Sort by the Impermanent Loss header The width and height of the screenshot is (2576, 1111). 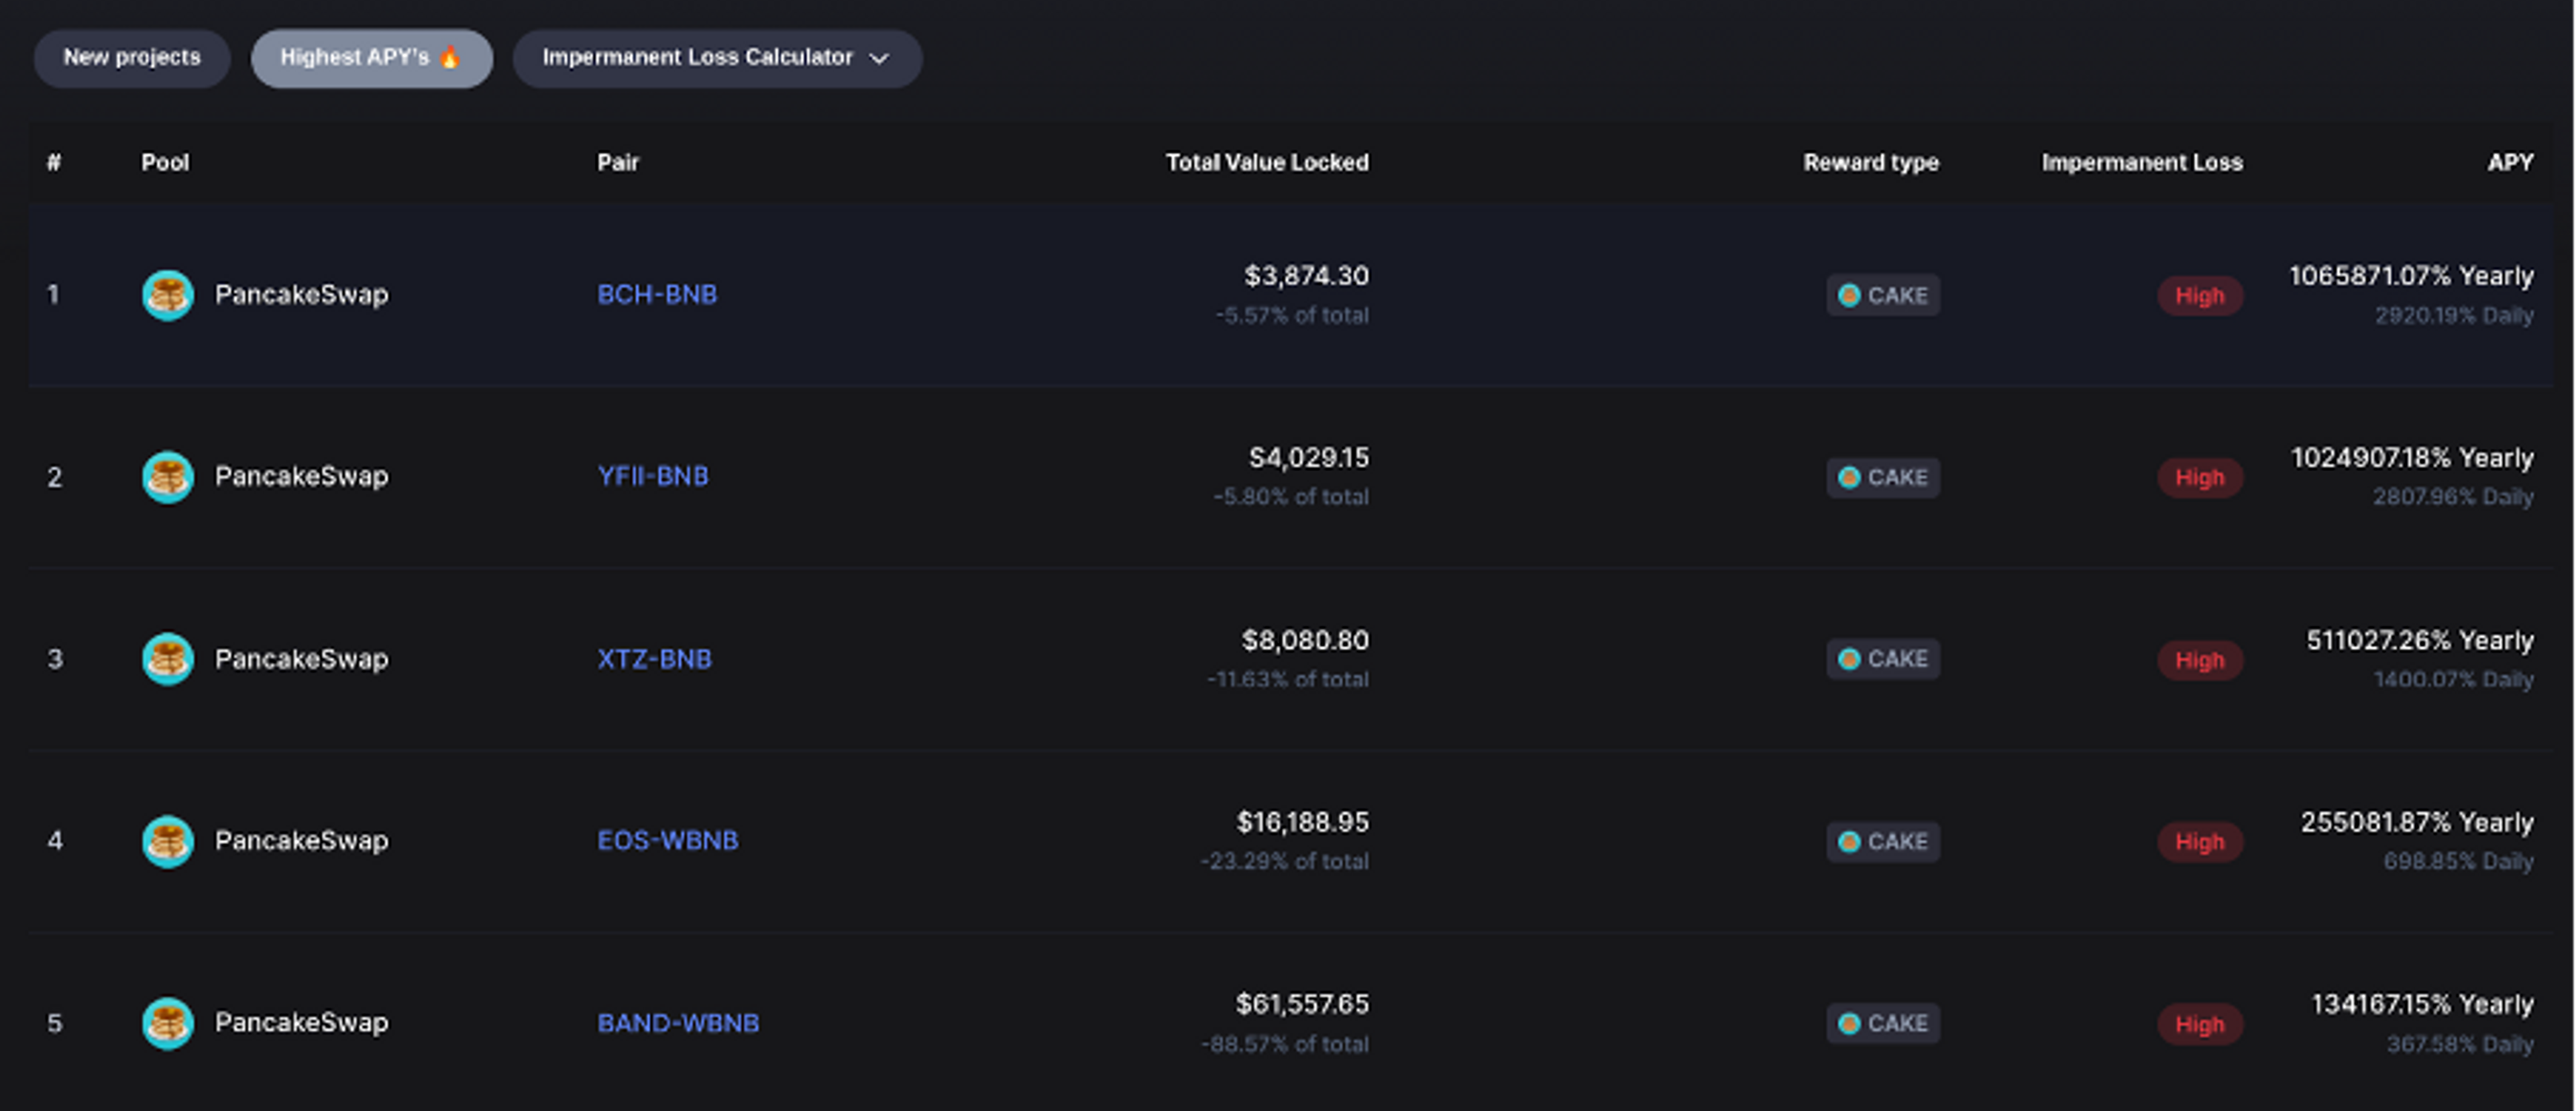click(x=2142, y=162)
